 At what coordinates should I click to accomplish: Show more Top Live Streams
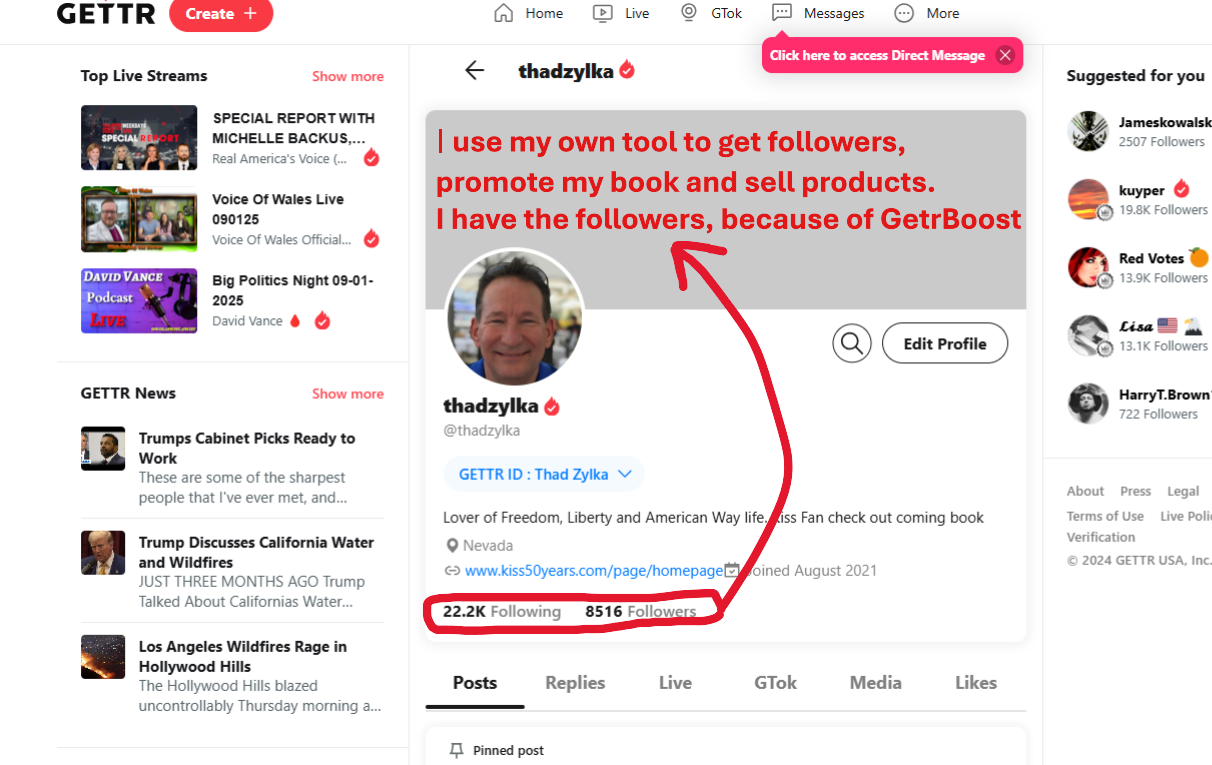[x=347, y=76]
